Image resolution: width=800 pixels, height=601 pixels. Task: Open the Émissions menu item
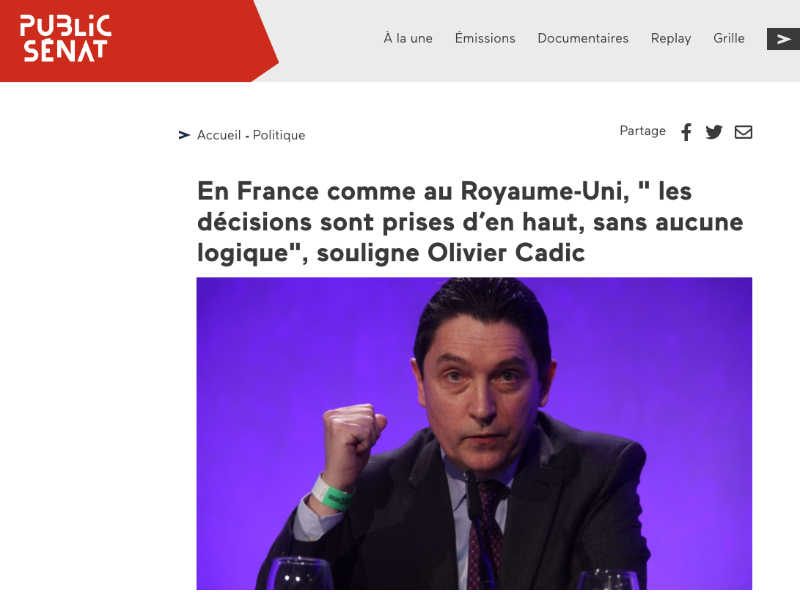(485, 38)
